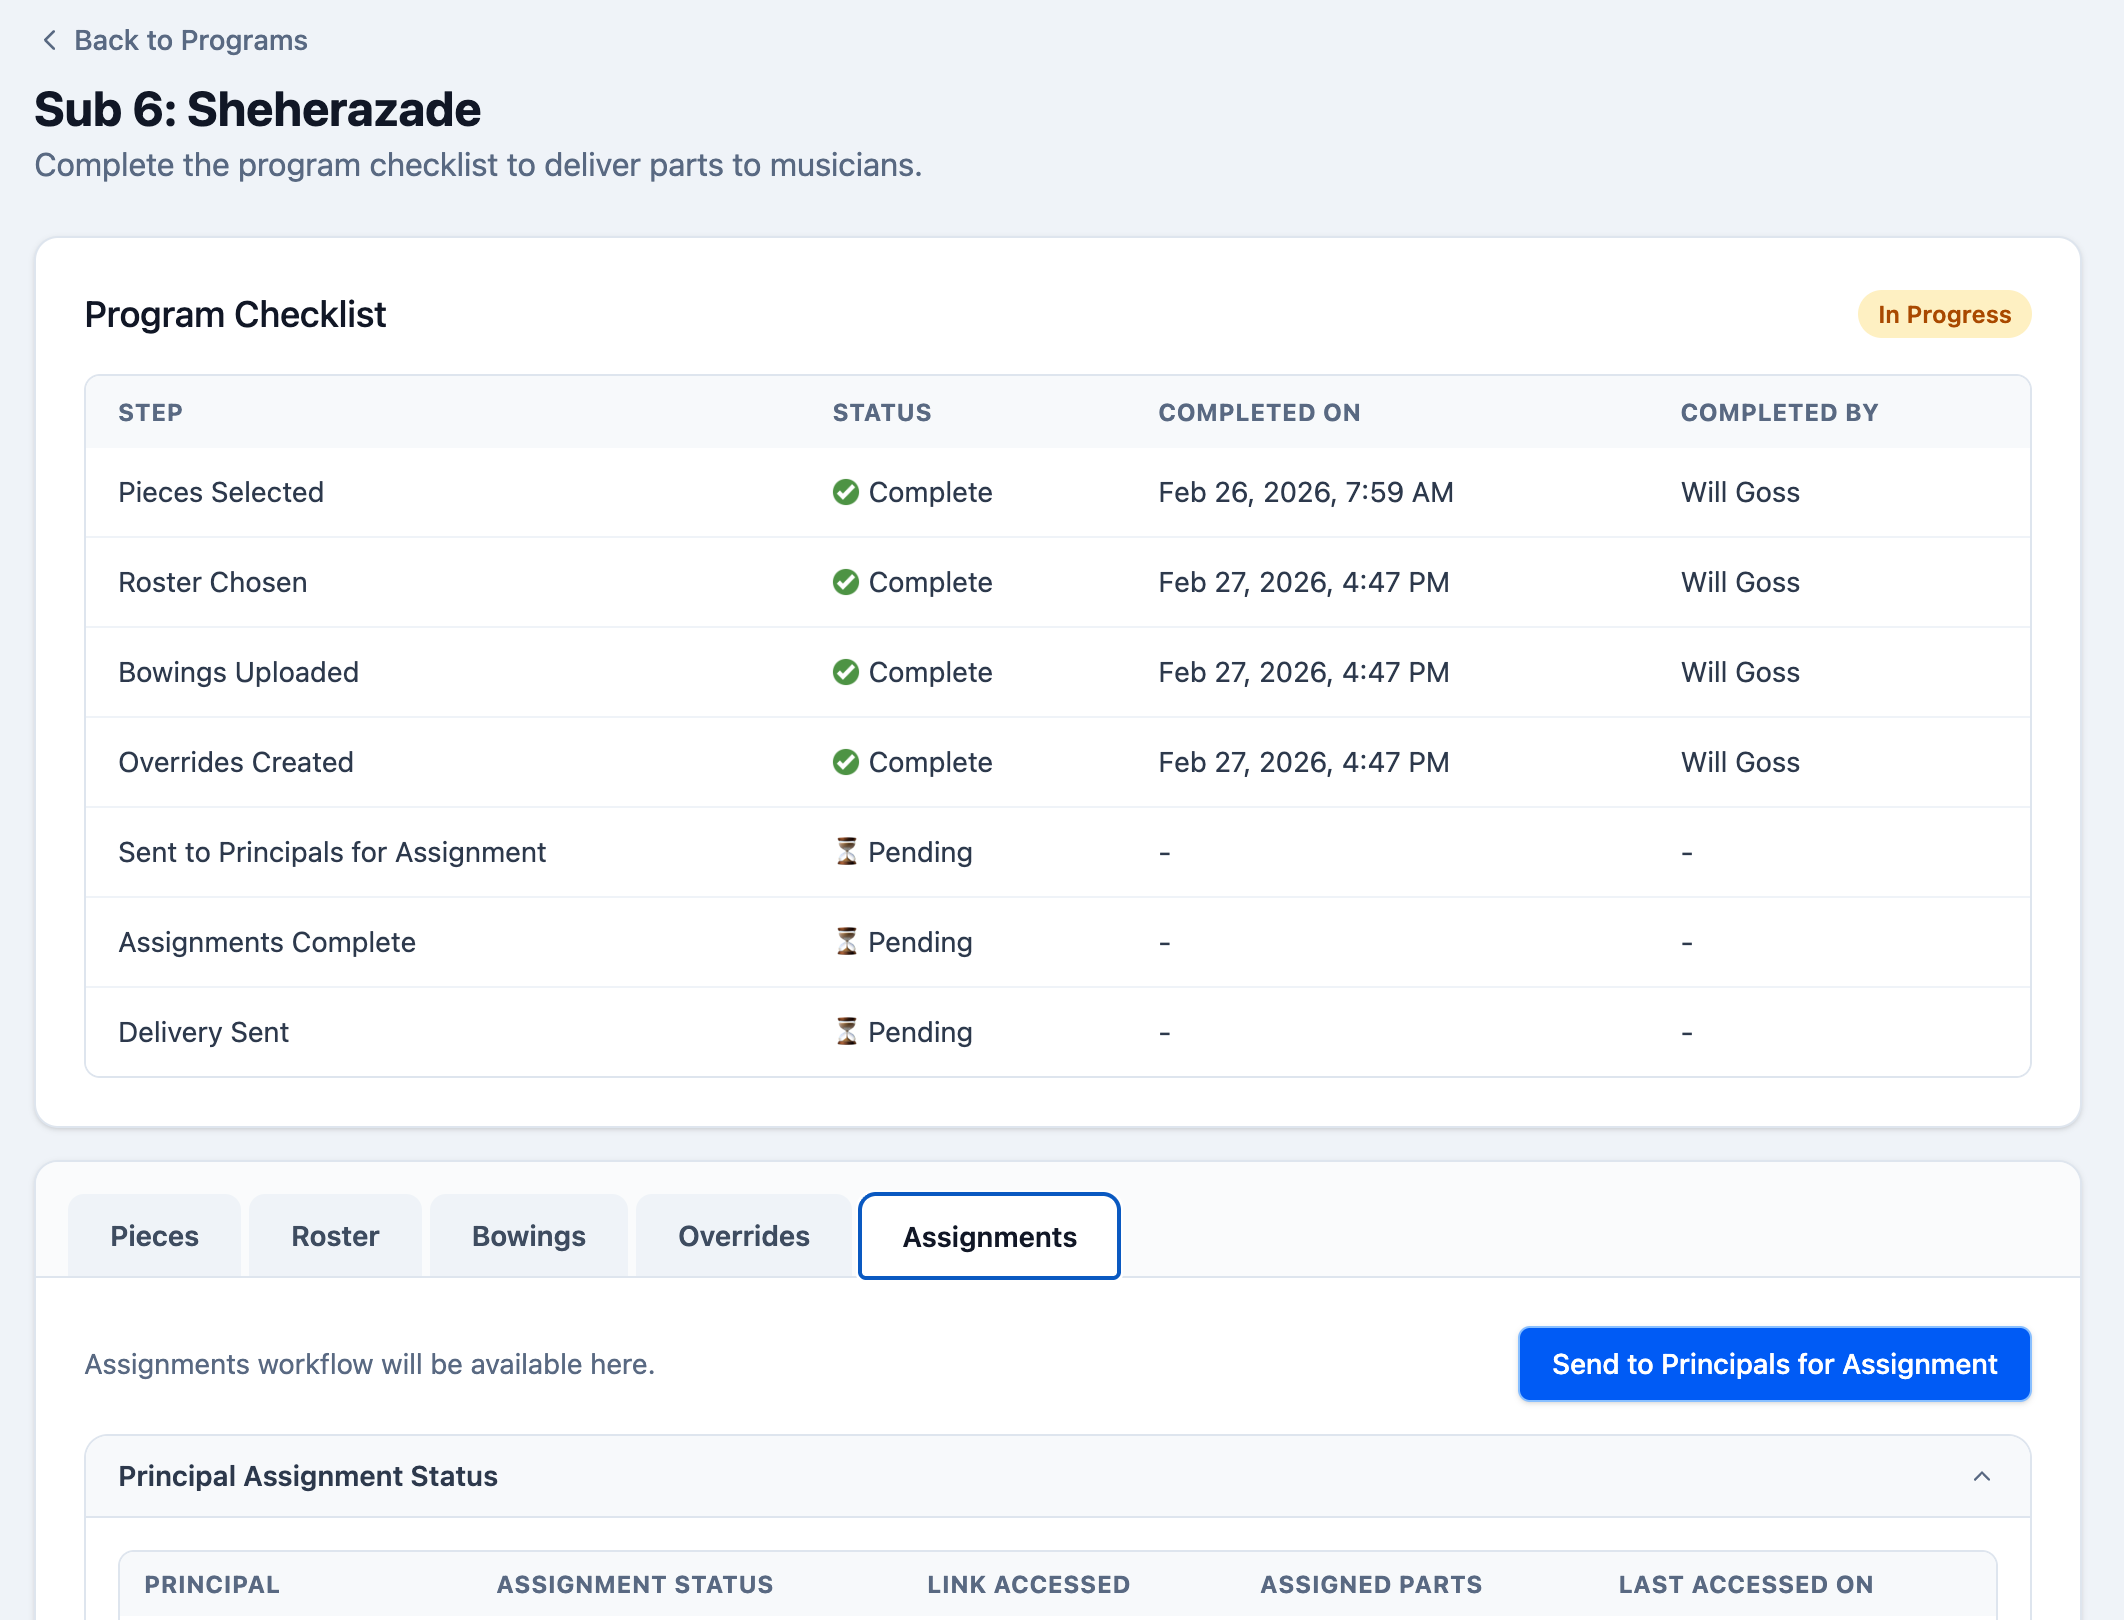Click the Delivery Sent checklist row
The image size is (2124, 1620).
click(x=600, y=1031)
